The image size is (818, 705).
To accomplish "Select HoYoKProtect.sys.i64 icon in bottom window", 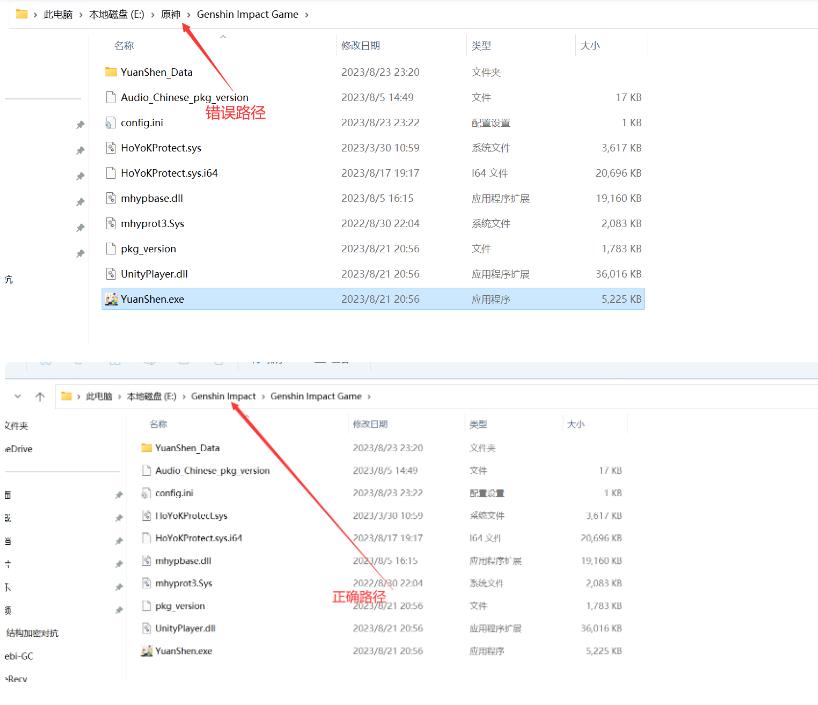I will tap(147, 538).
